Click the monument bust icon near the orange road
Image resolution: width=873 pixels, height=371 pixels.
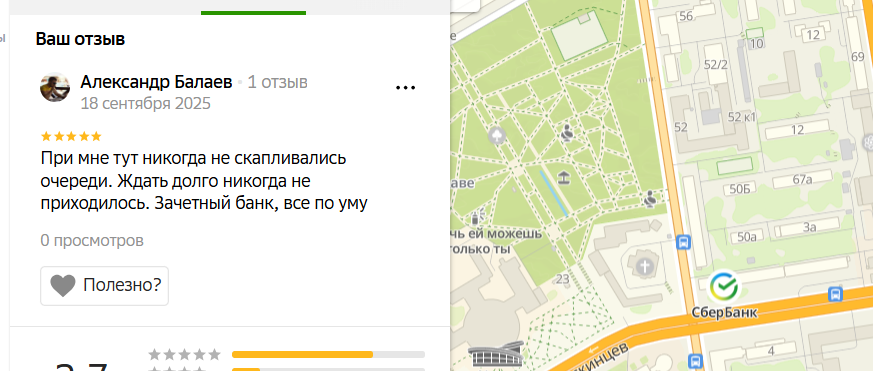point(649,198)
